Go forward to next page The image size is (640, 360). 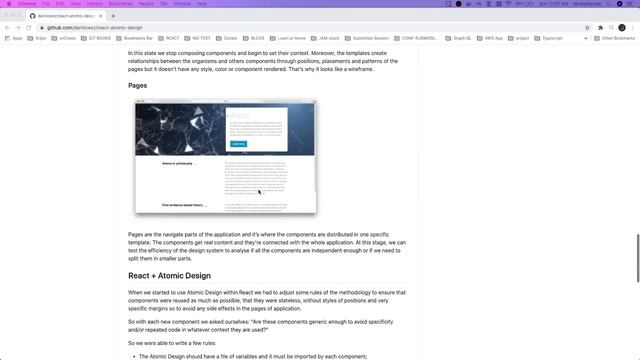[18, 28]
